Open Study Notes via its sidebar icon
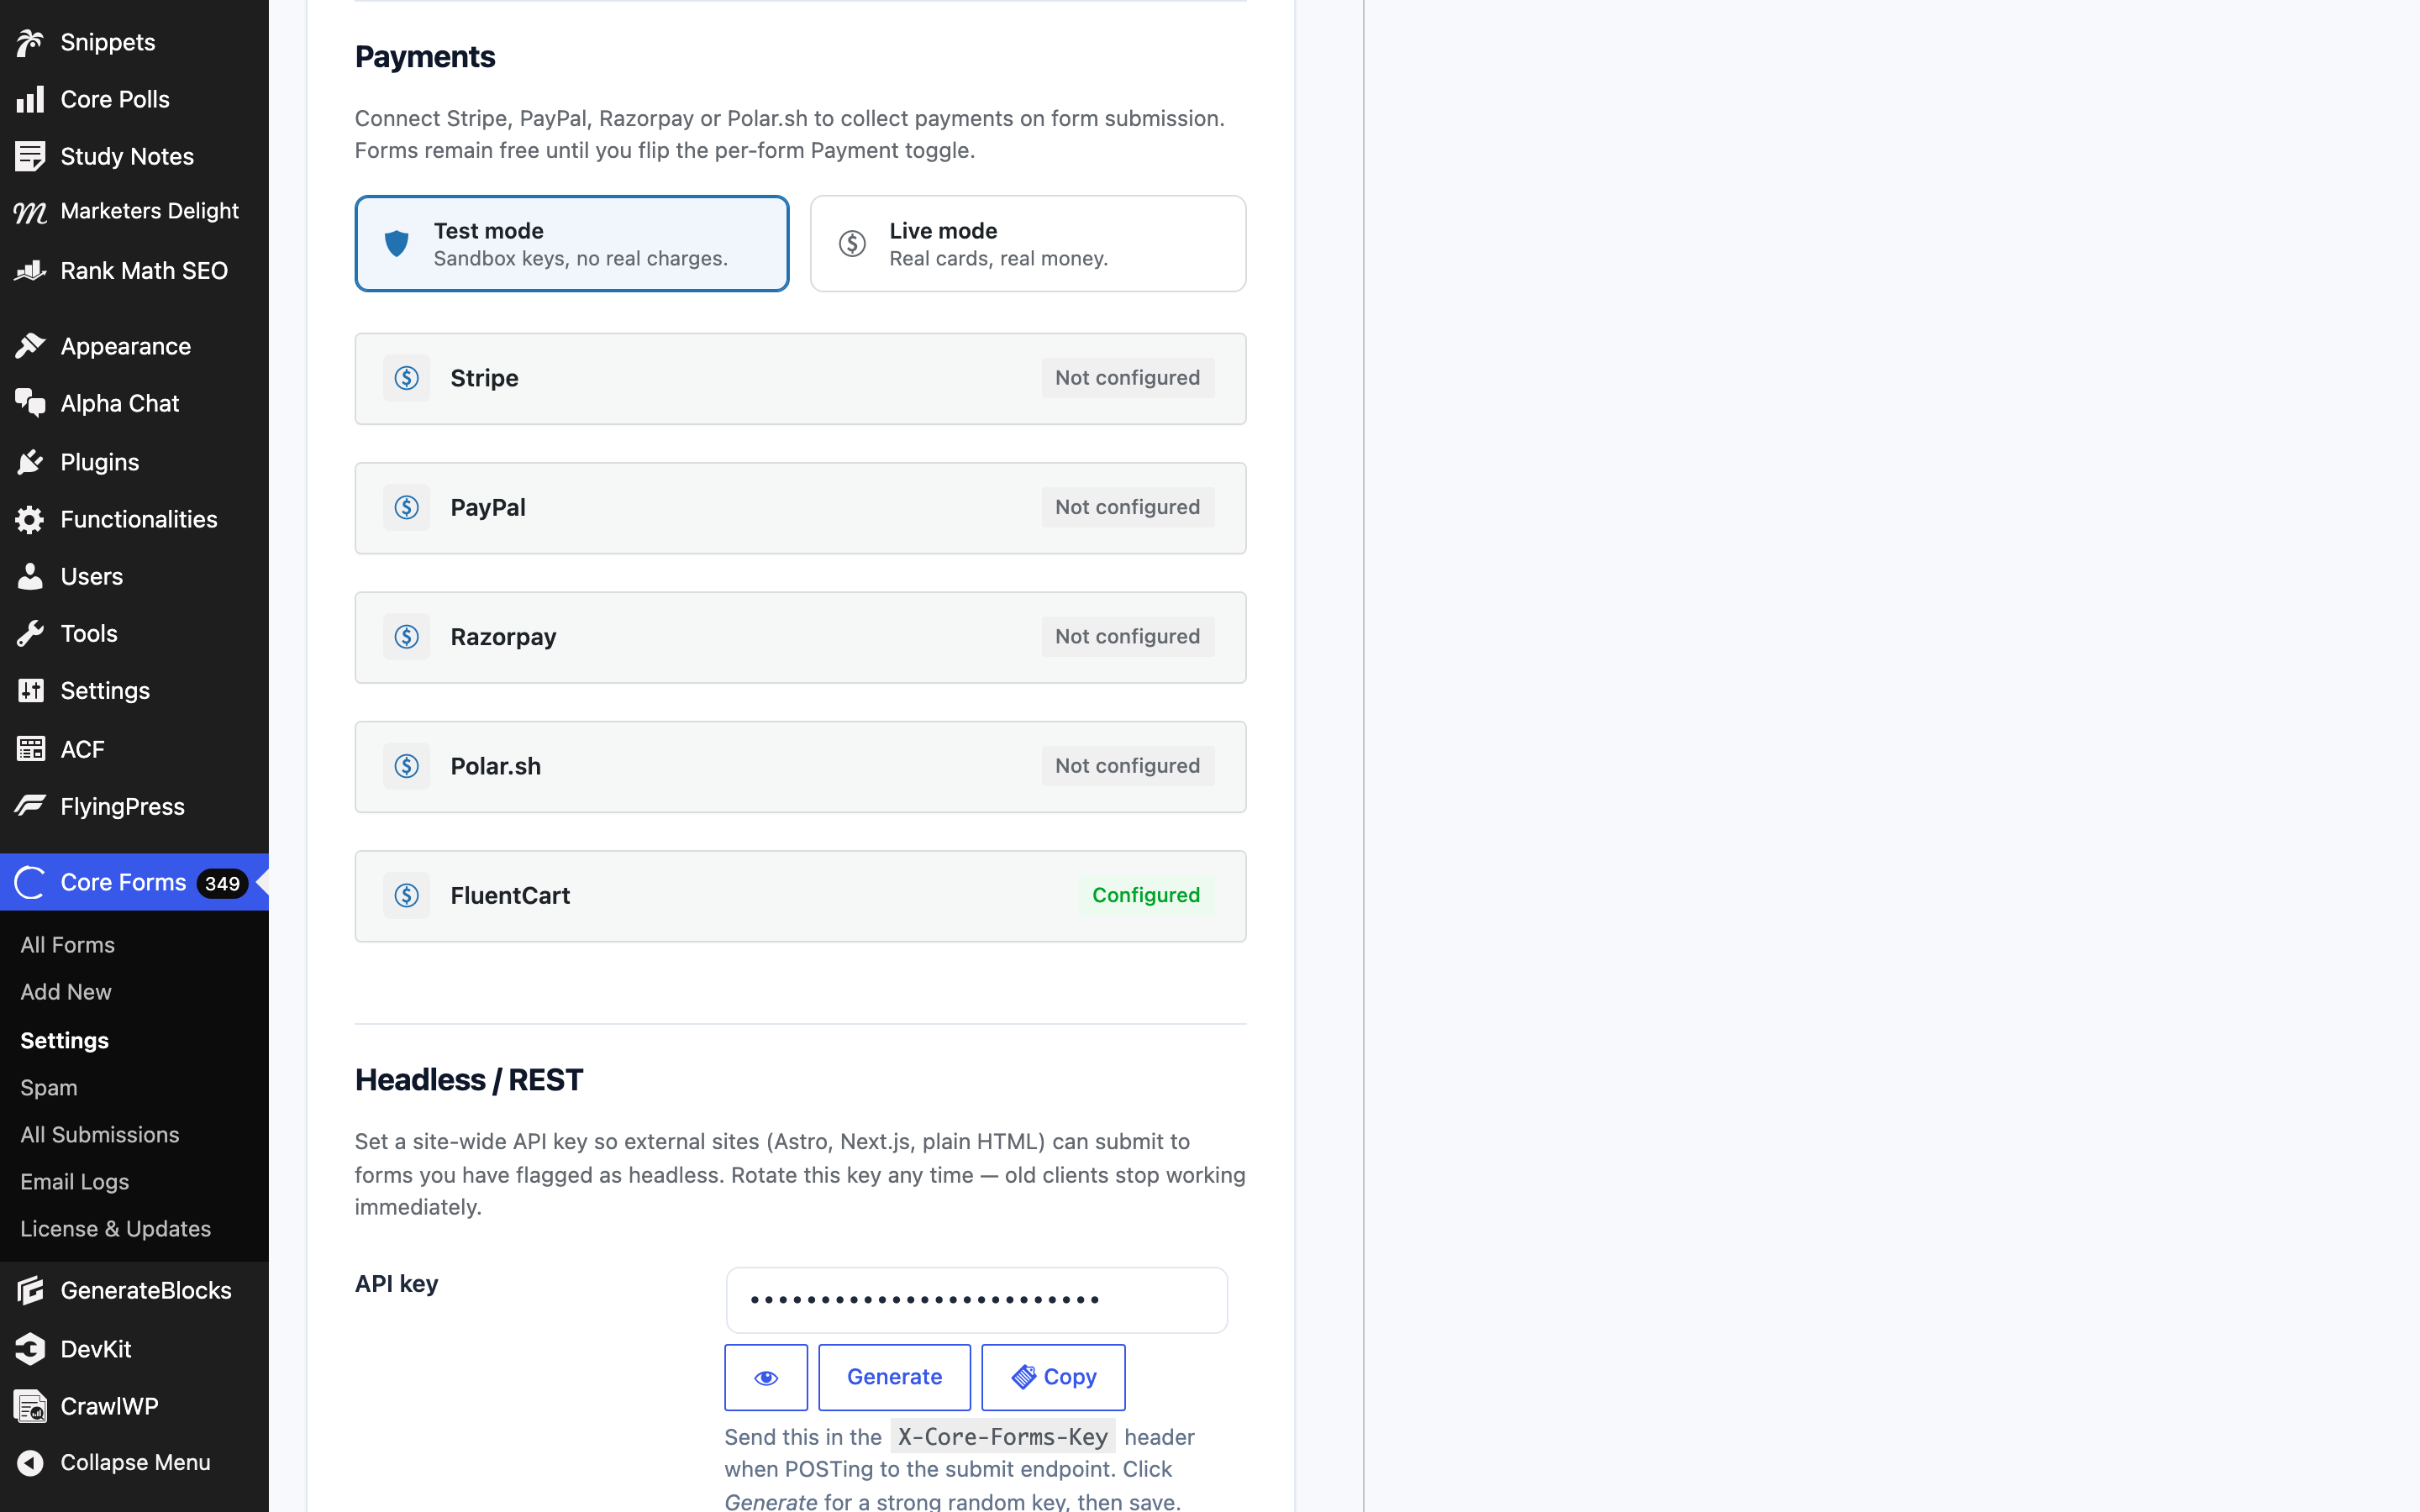 pyautogui.click(x=30, y=156)
